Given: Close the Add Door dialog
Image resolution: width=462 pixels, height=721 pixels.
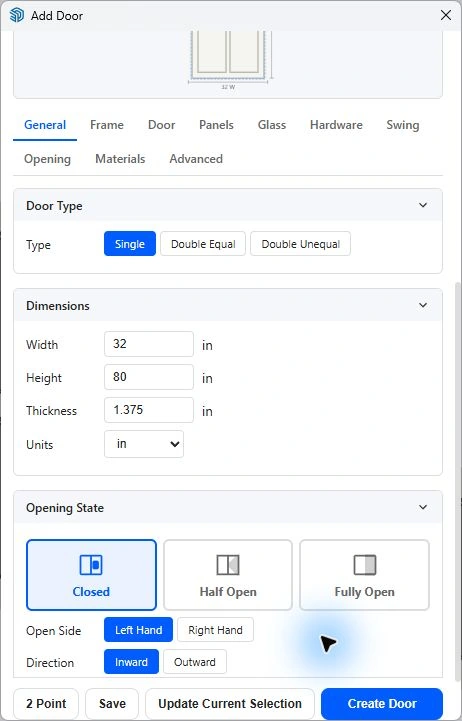Looking at the screenshot, I should [445, 15].
